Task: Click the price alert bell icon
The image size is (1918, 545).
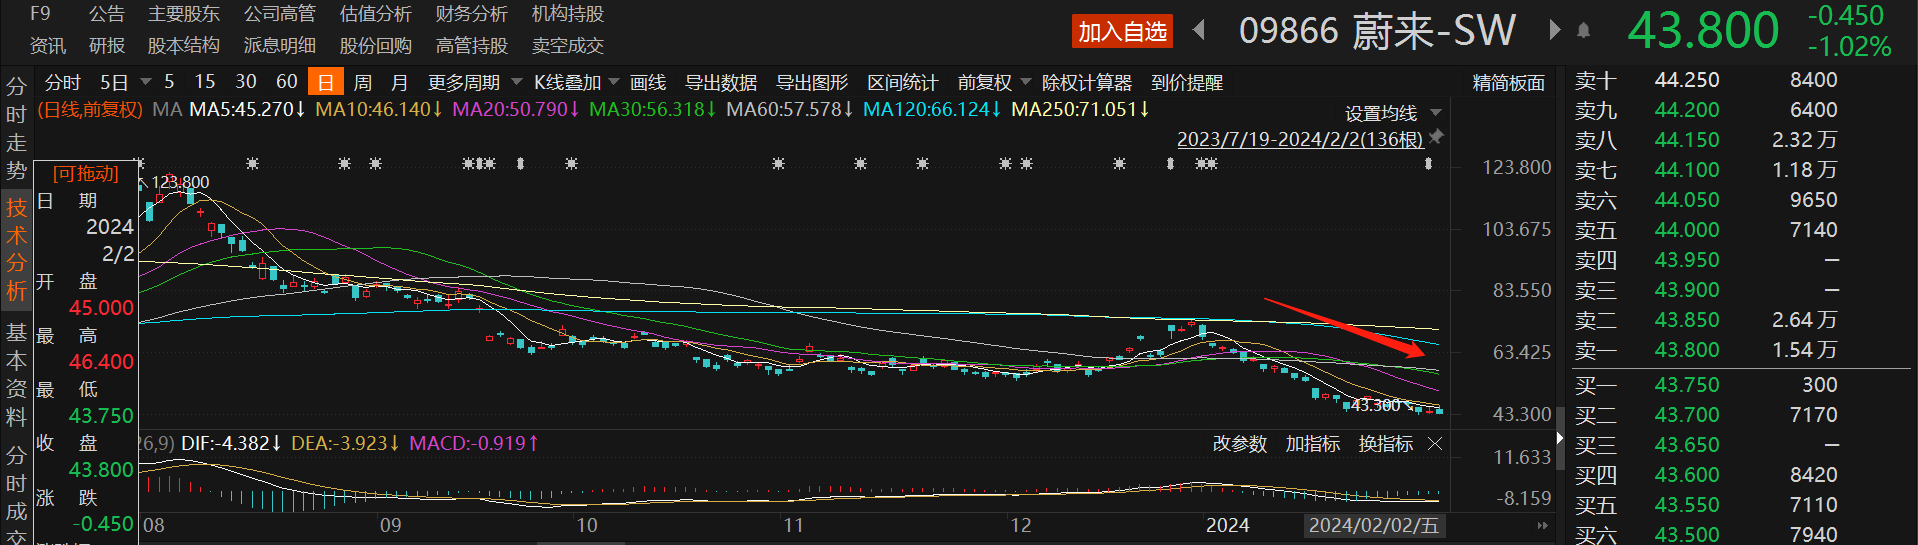Action: pyautogui.click(x=1583, y=31)
